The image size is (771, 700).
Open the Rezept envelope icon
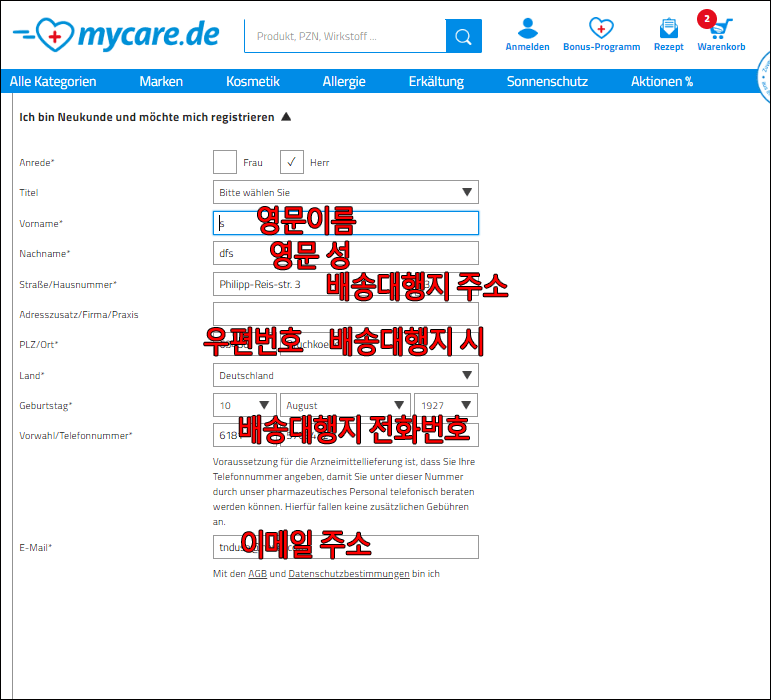click(x=668, y=28)
